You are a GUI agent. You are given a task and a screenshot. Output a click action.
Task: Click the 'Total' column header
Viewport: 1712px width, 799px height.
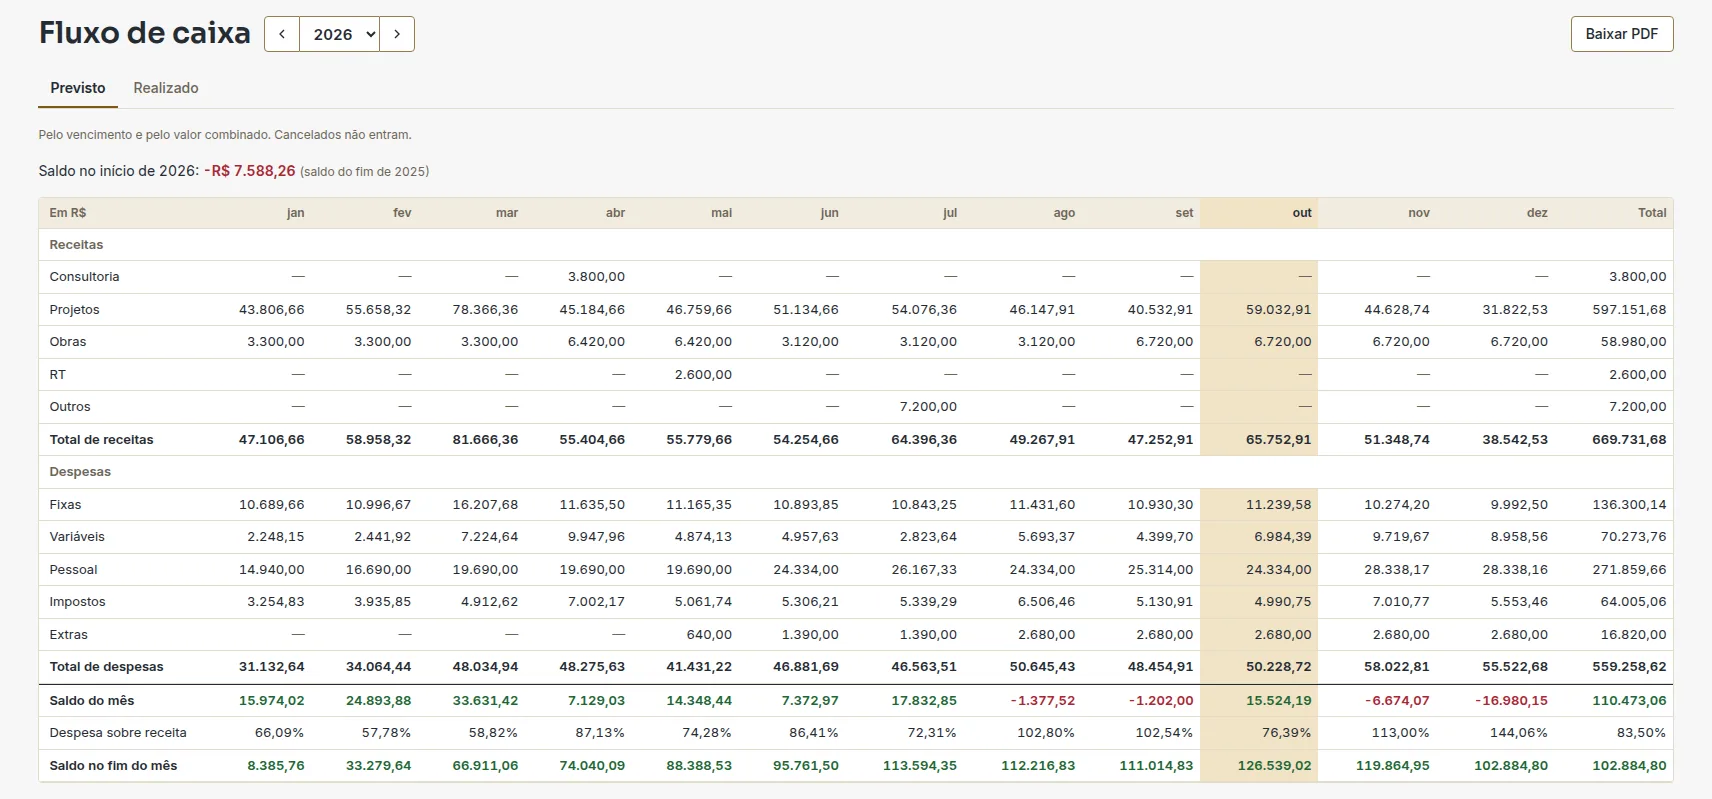pos(1652,213)
